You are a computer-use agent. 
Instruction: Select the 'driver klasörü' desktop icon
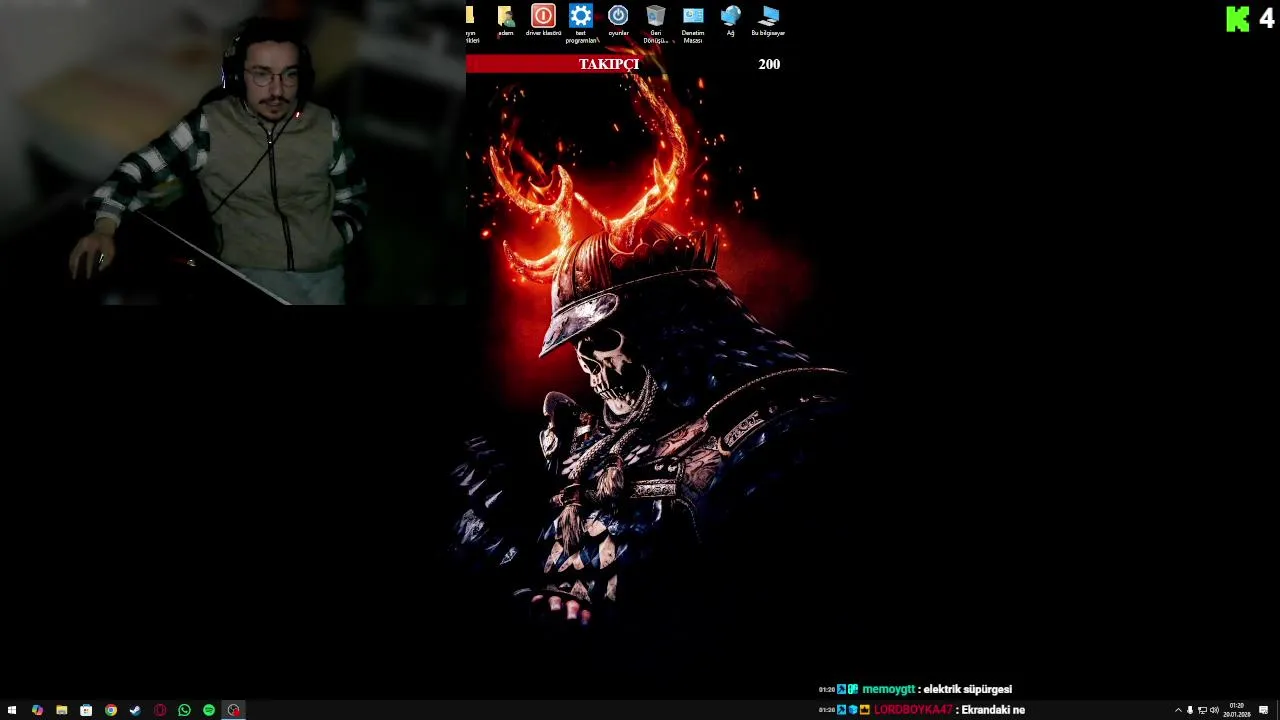coord(543,21)
